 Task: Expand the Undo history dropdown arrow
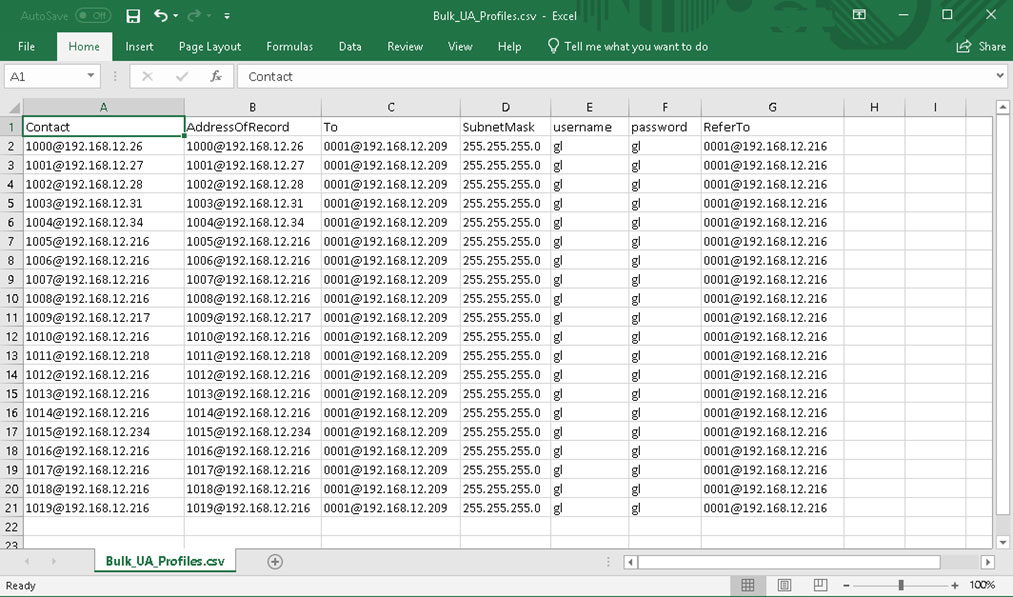(176, 16)
